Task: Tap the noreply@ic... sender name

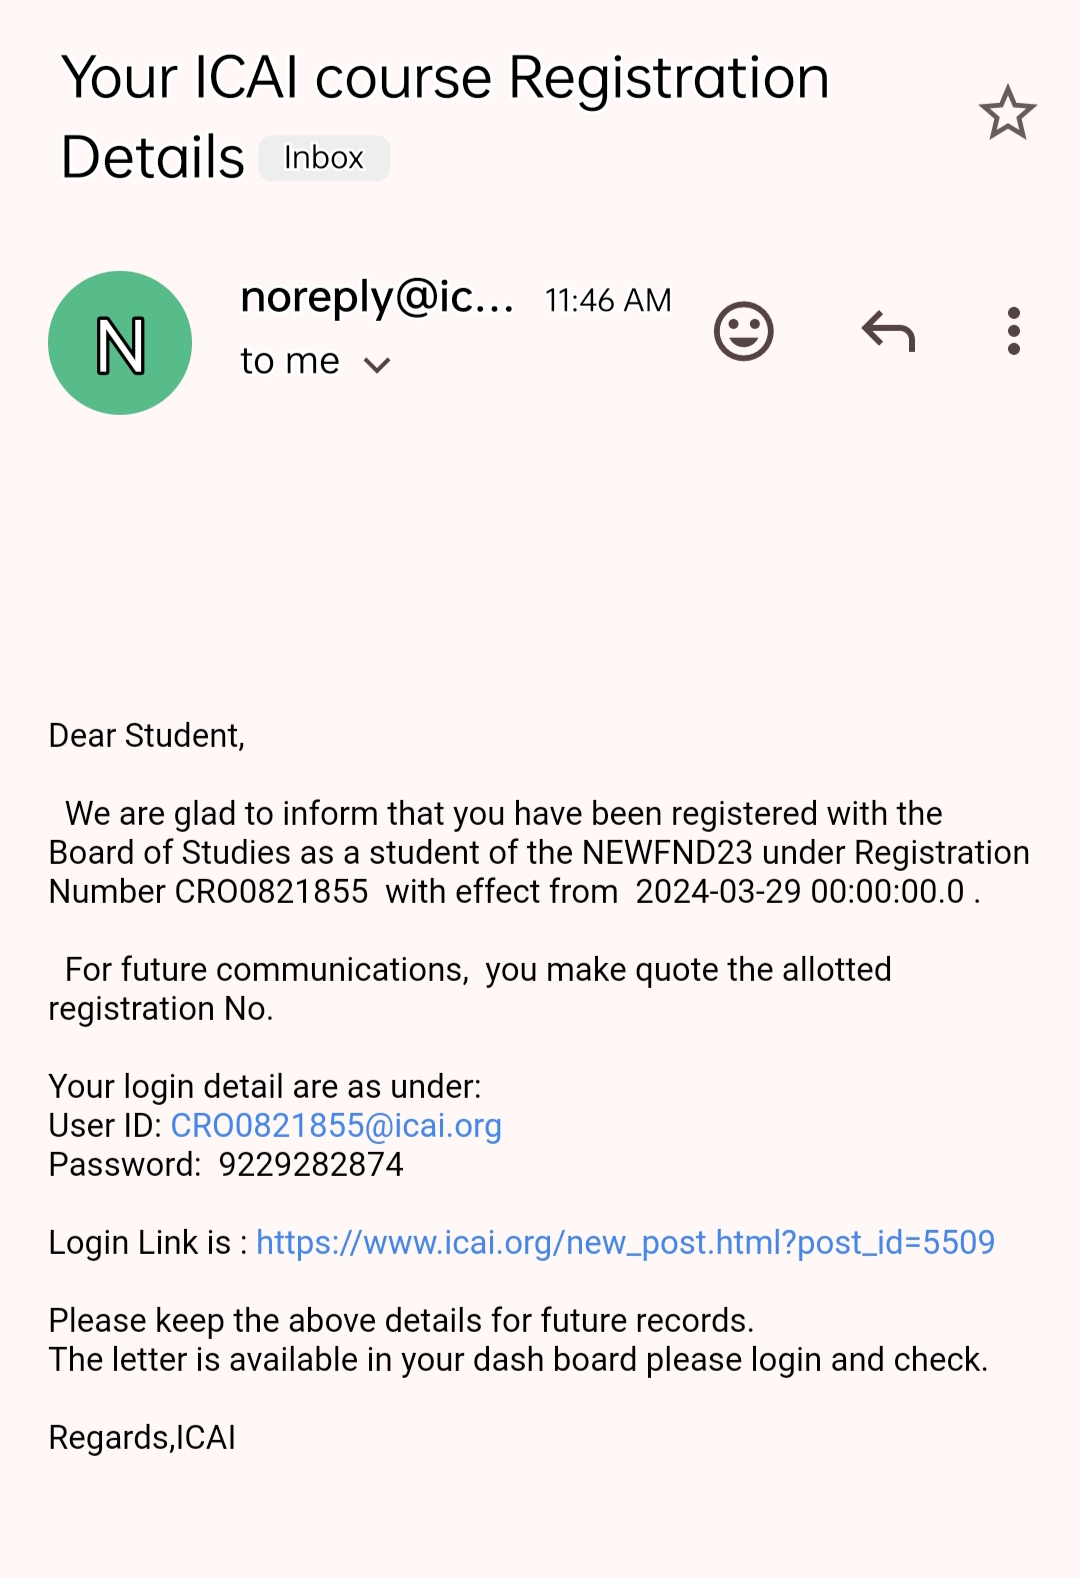Action: [377, 297]
